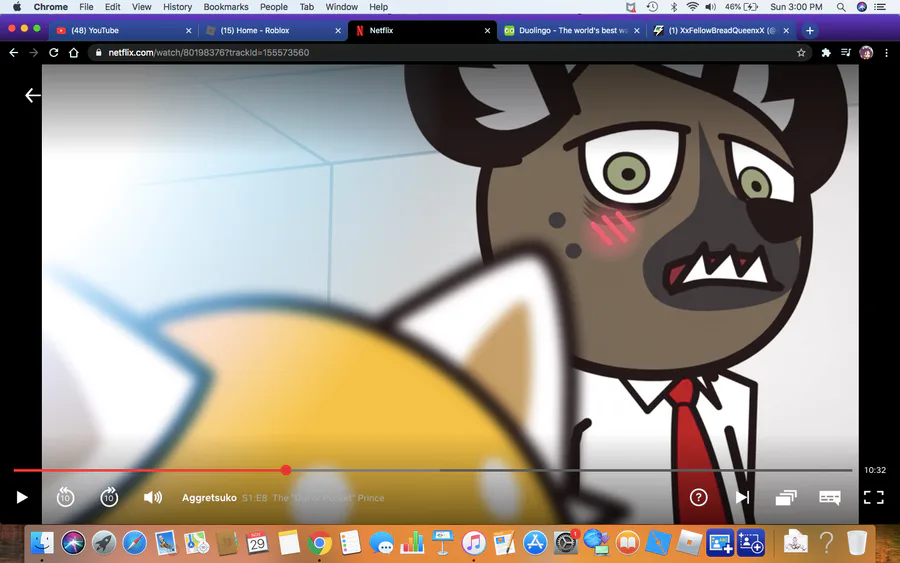900x563 pixels.
Task: Go forward in Chrome history
Action: click(33, 52)
